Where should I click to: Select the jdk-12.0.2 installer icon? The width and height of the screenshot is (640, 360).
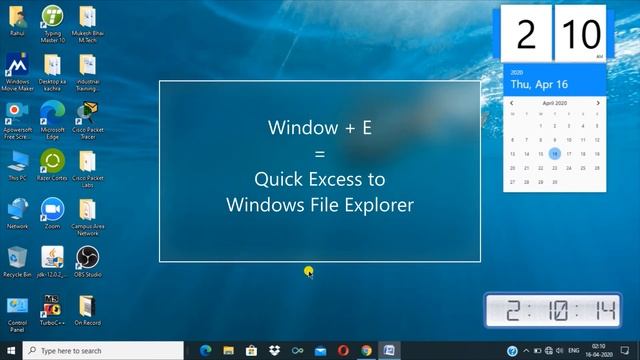coord(52,262)
